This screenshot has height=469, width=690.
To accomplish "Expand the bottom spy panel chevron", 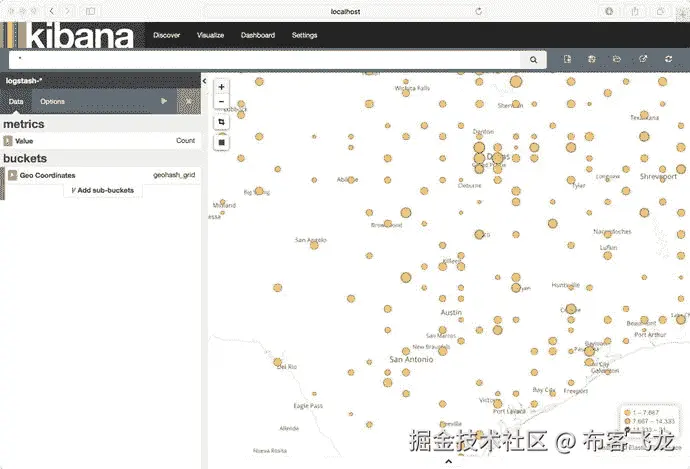I will click(x=448, y=461).
